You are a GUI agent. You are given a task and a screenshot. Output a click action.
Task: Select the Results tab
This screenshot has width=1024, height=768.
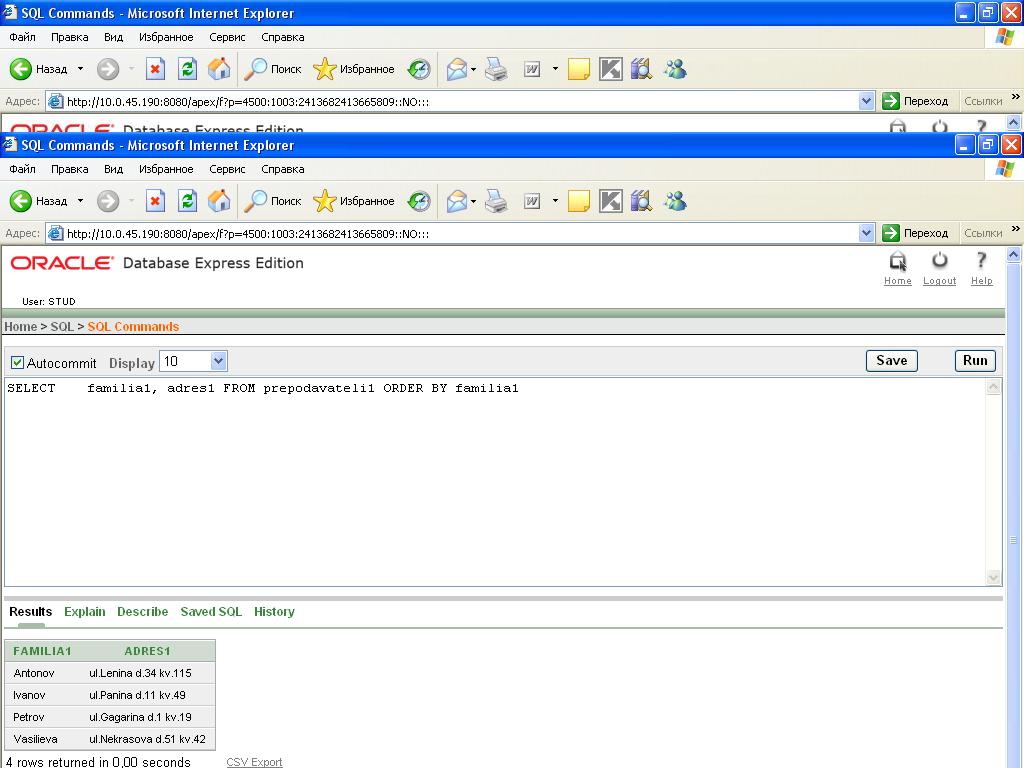31,612
